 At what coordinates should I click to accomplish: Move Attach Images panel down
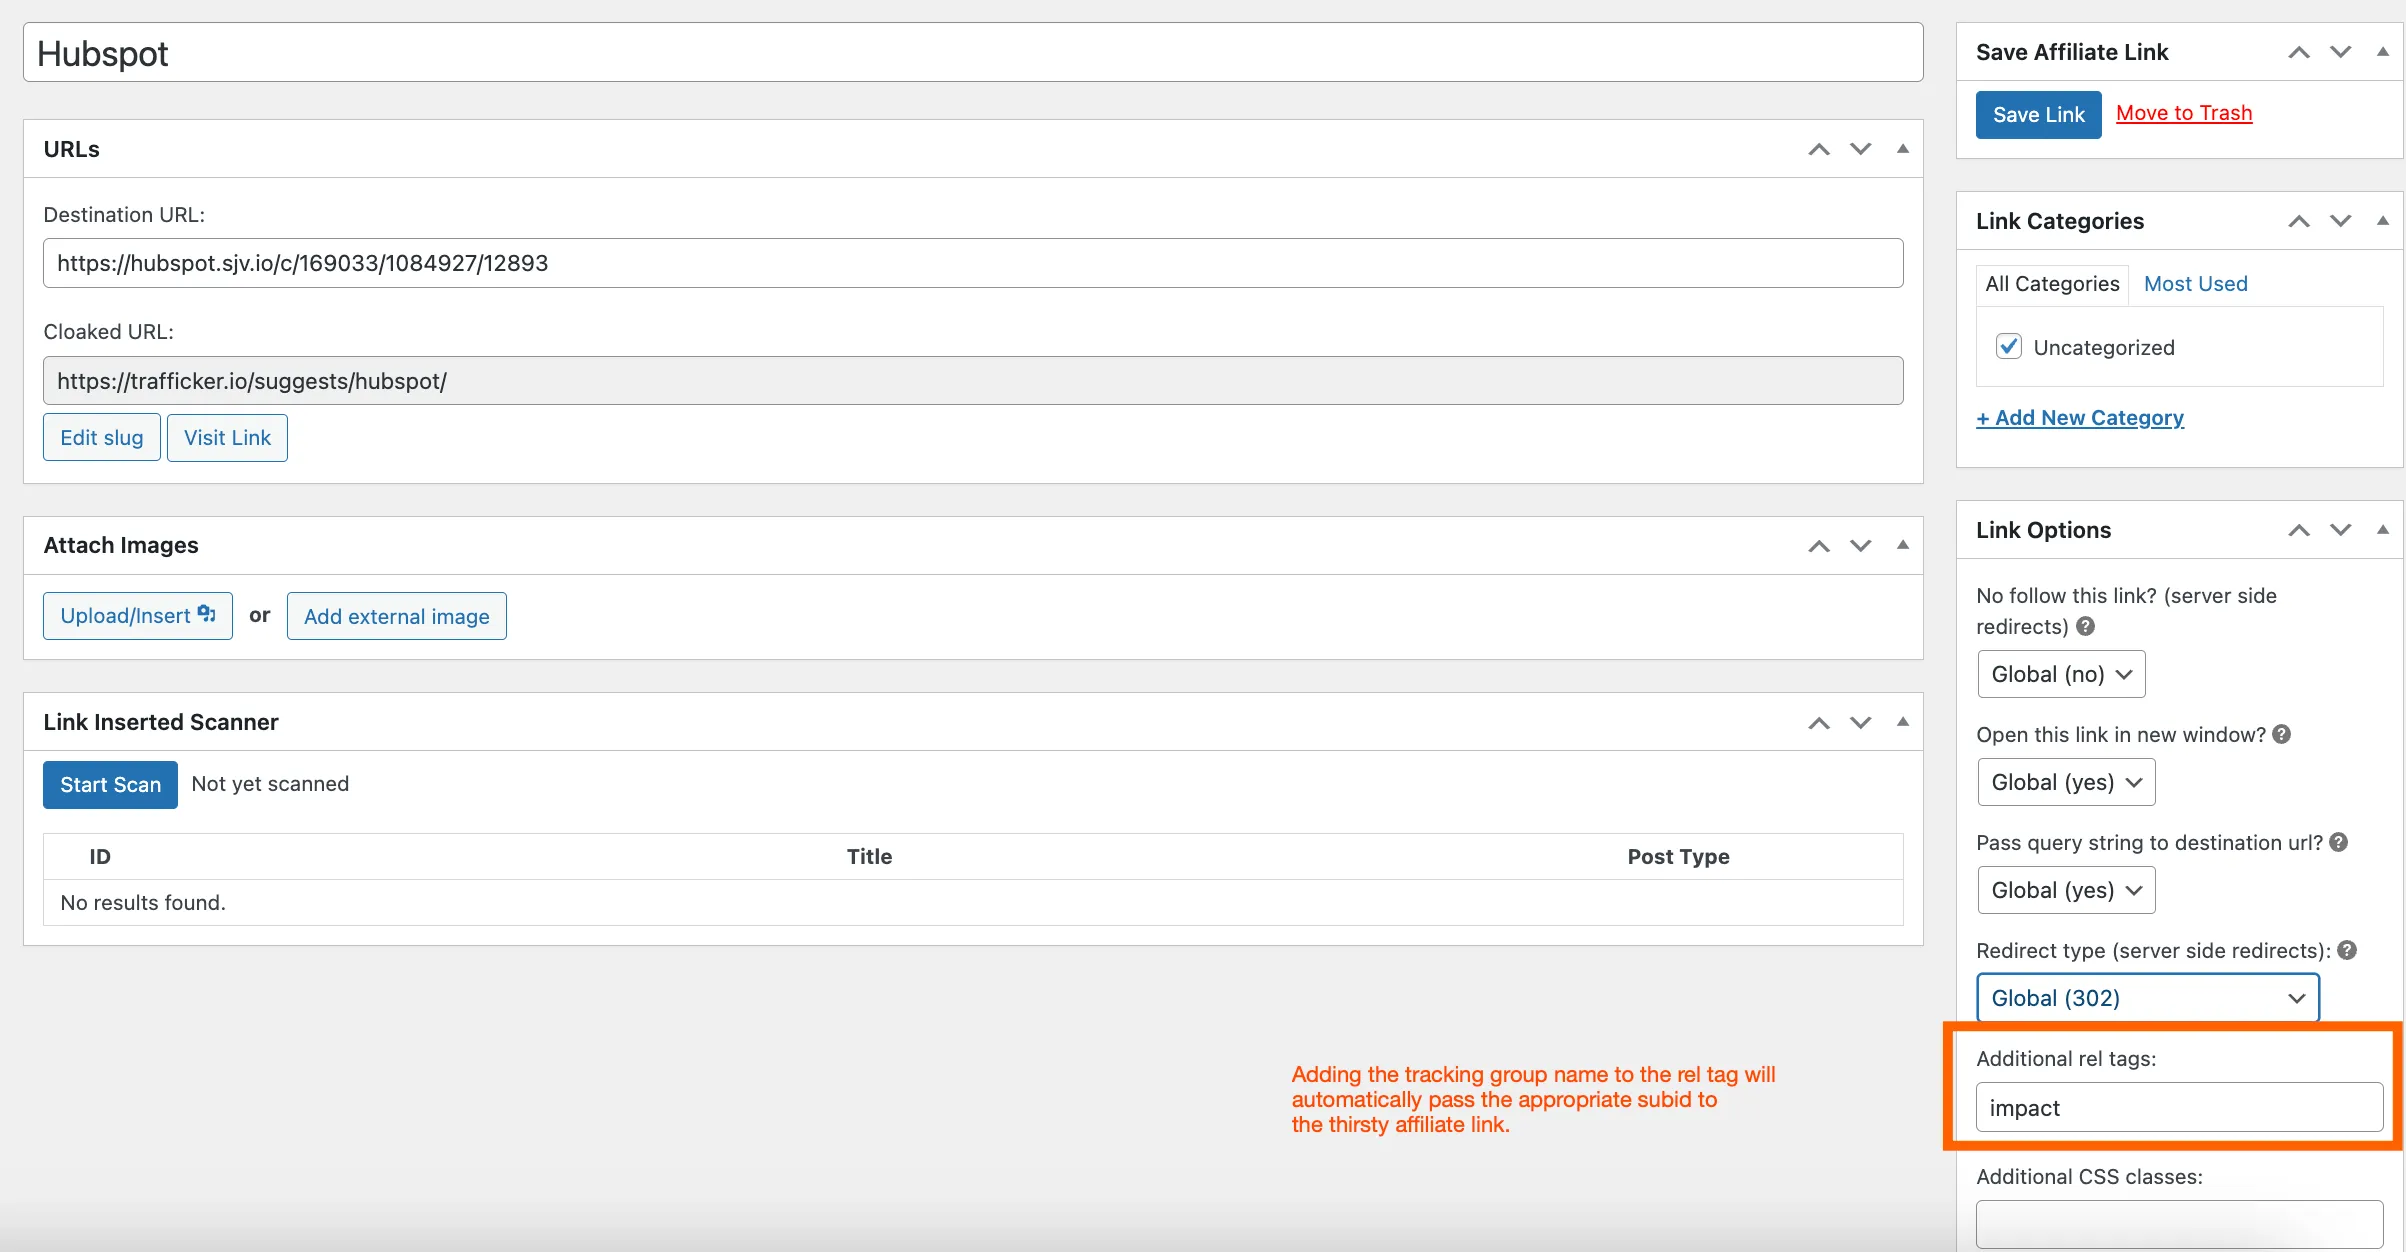pos(1860,545)
